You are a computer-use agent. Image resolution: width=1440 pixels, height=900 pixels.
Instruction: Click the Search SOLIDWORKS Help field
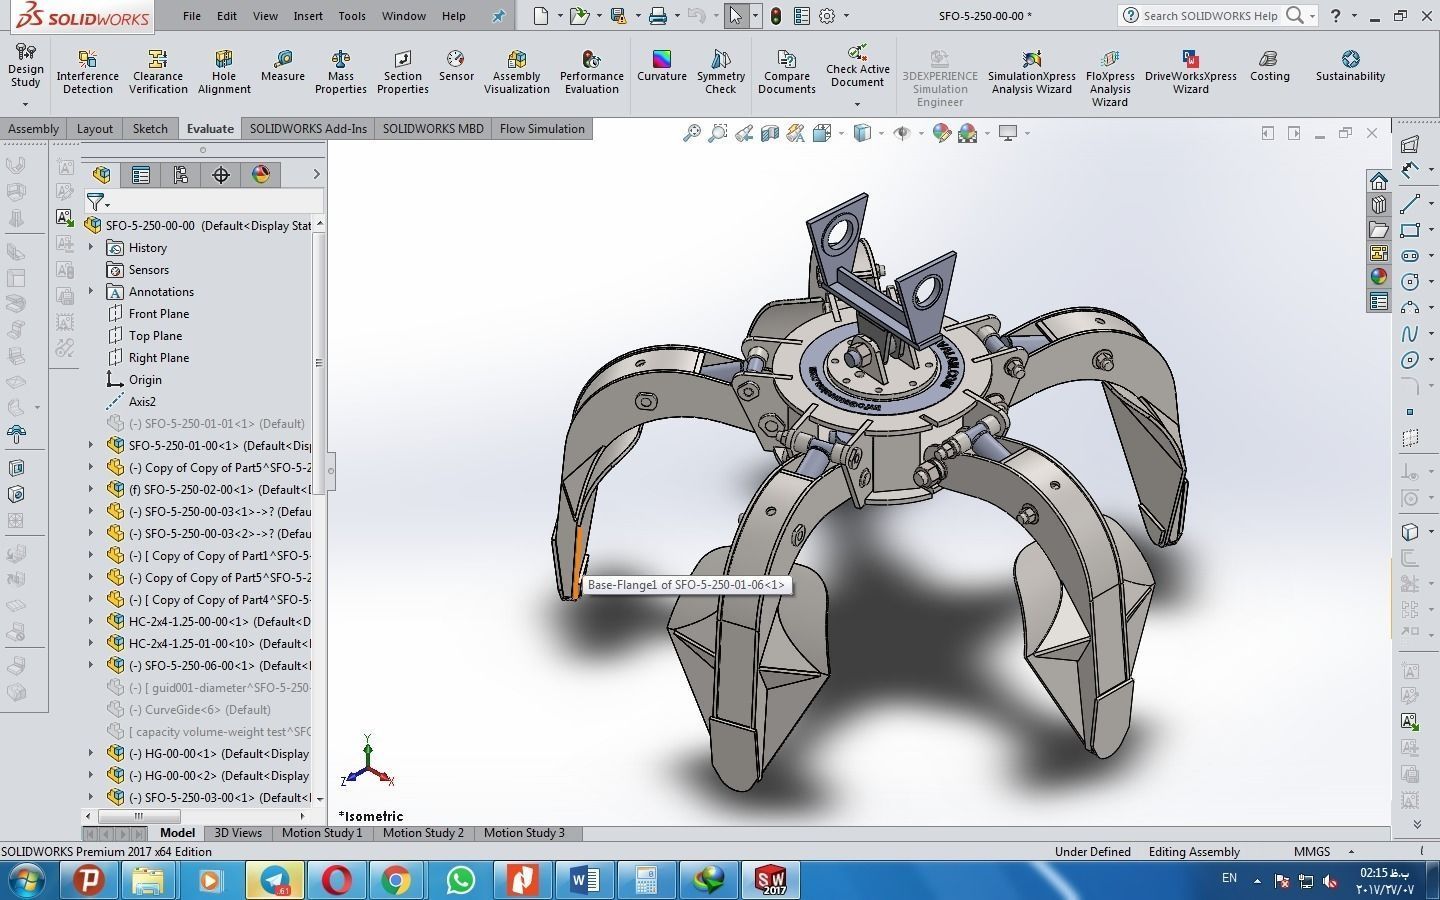click(x=1210, y=16)
